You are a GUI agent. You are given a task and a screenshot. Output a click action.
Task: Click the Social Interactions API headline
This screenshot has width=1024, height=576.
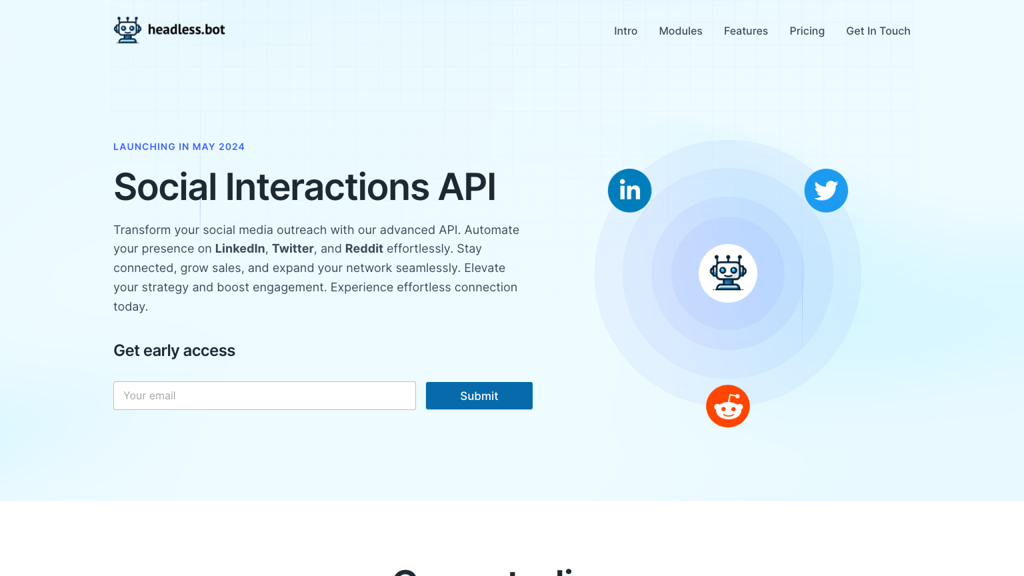305,187
